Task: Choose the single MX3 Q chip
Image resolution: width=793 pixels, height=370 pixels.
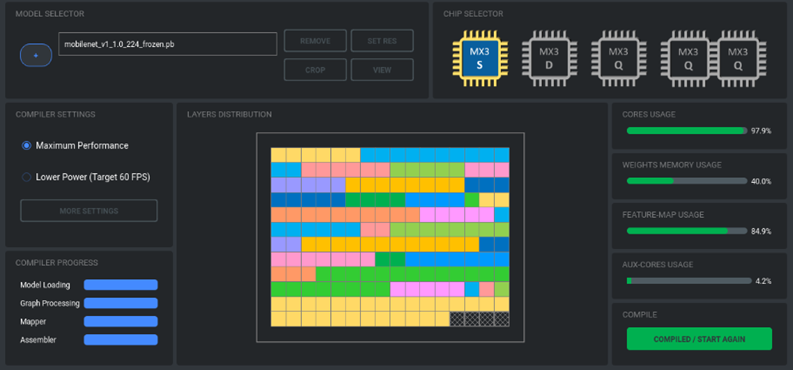Action: [619, 57]
